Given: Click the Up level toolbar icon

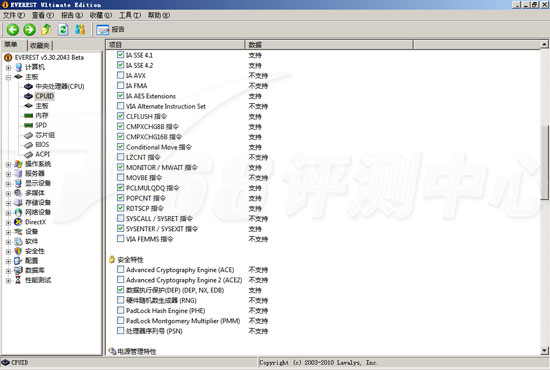Looking at the screenshot, I should coord(46,29).
